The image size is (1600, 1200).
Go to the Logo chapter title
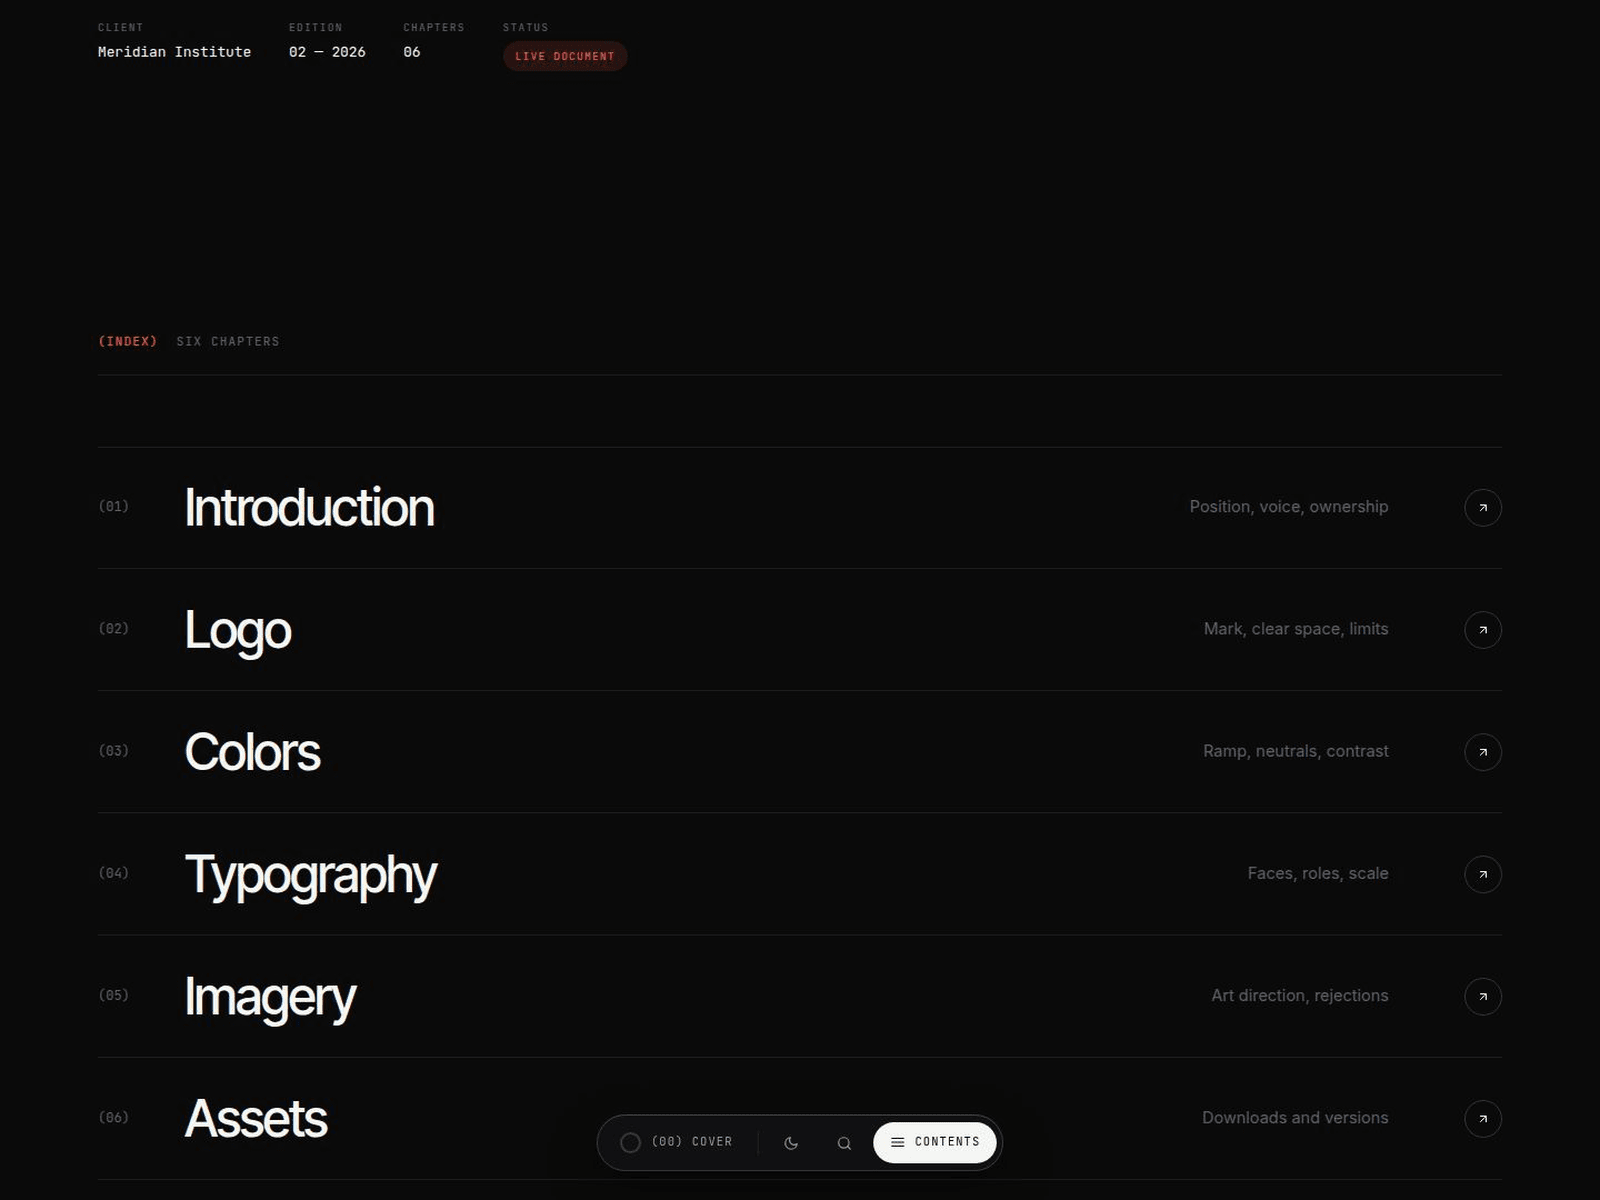click(238, 630)
